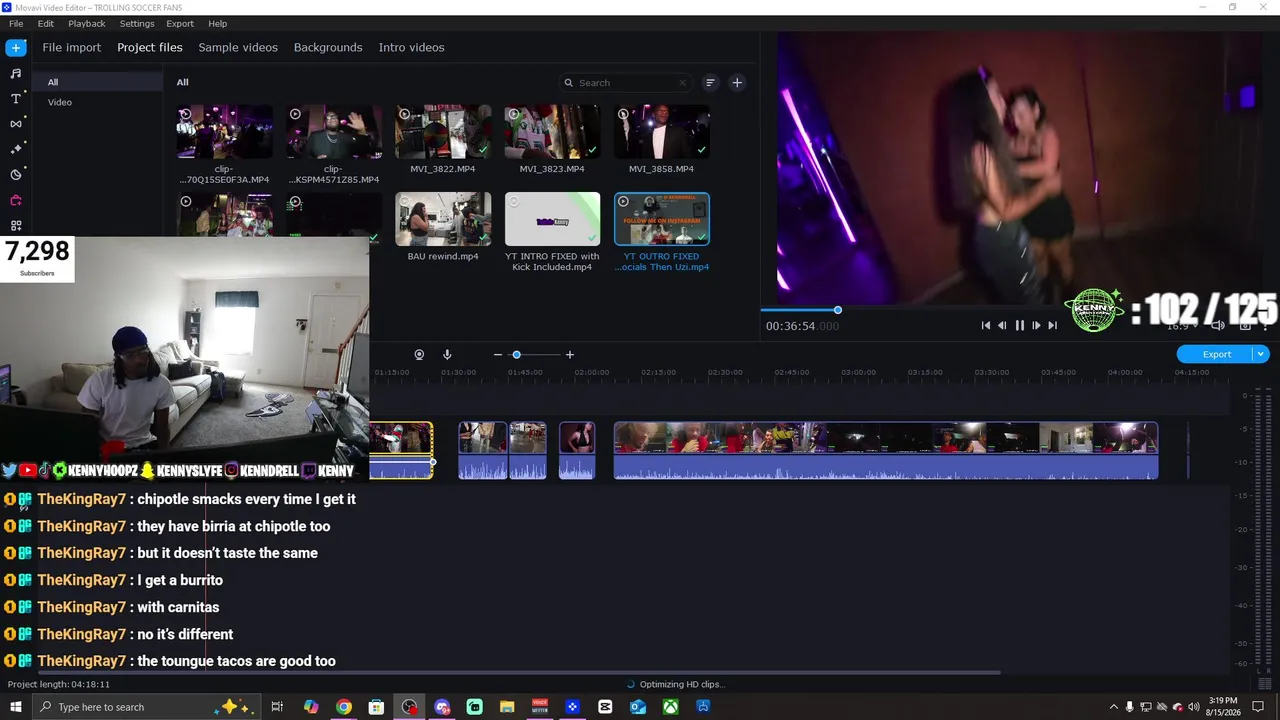
Task: Skip to previous clip in preview
Action: (x=986, y=325)
